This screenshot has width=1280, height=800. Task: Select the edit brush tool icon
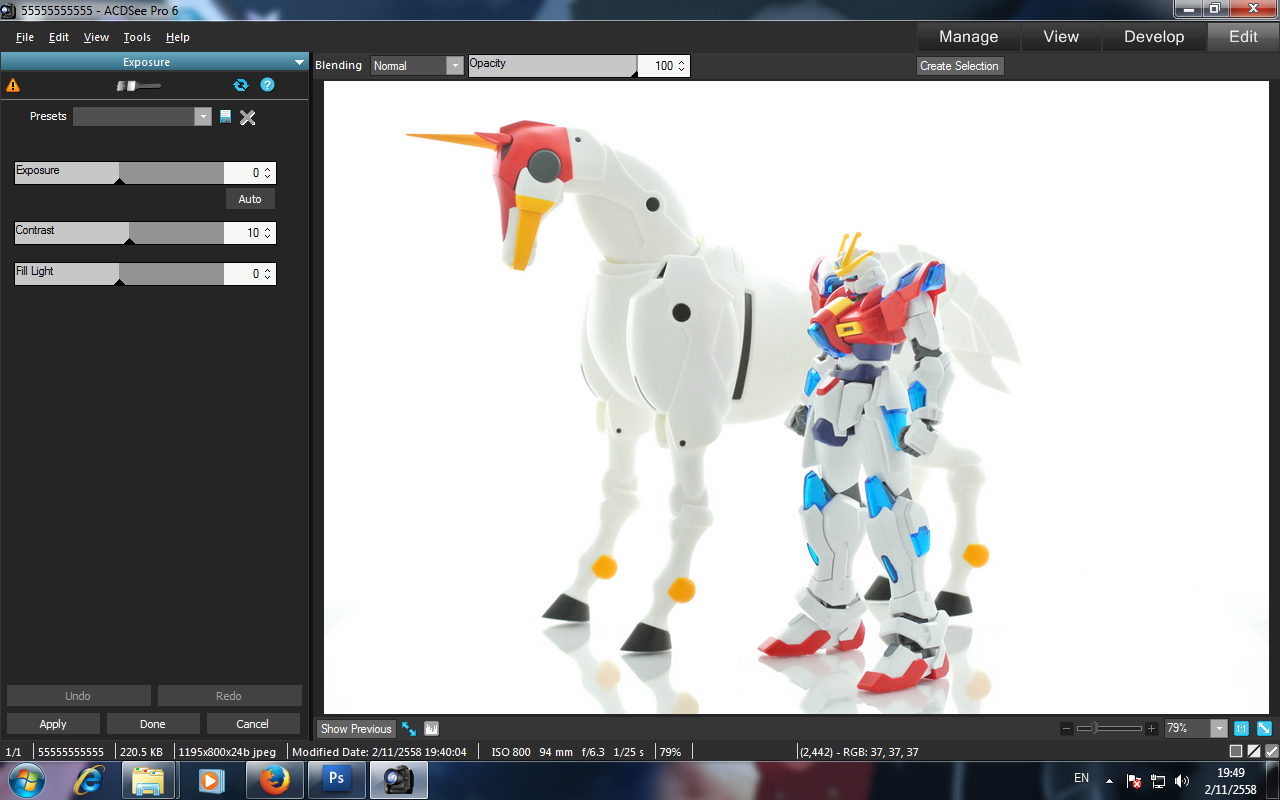138,86
